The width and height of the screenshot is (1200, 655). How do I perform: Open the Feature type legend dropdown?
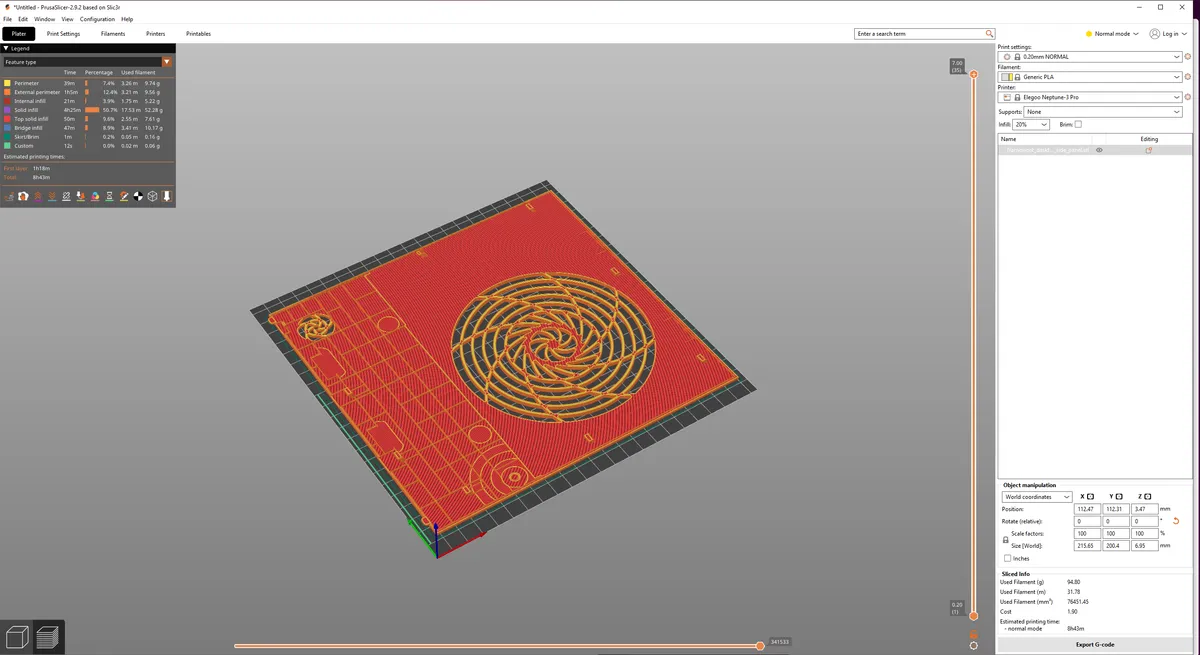tap(167, 62)
